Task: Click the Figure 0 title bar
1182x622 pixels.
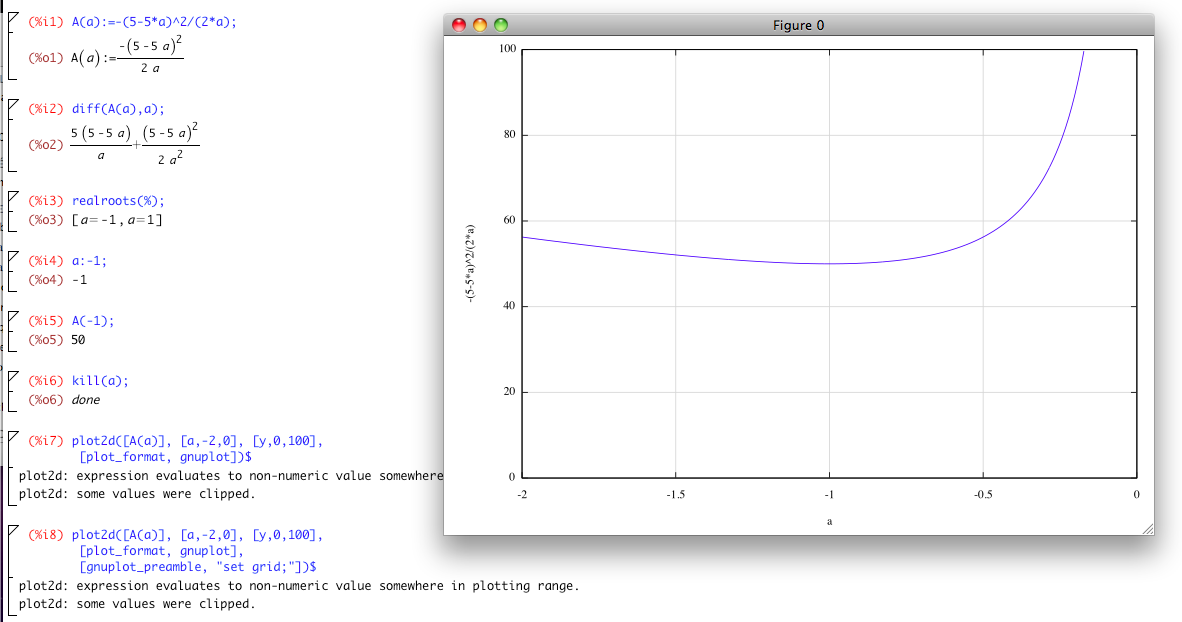Action: (798, 25)
